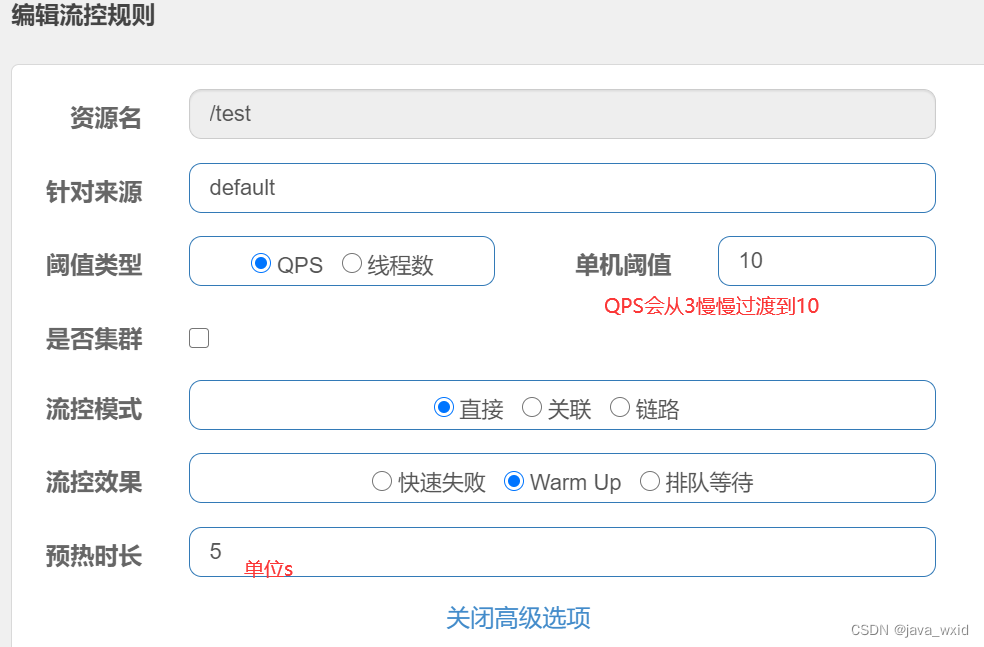Viewport: 984px width, 647px height.
Task: Choose the 直接 flow control mode
Action: [x=443, y=407]
